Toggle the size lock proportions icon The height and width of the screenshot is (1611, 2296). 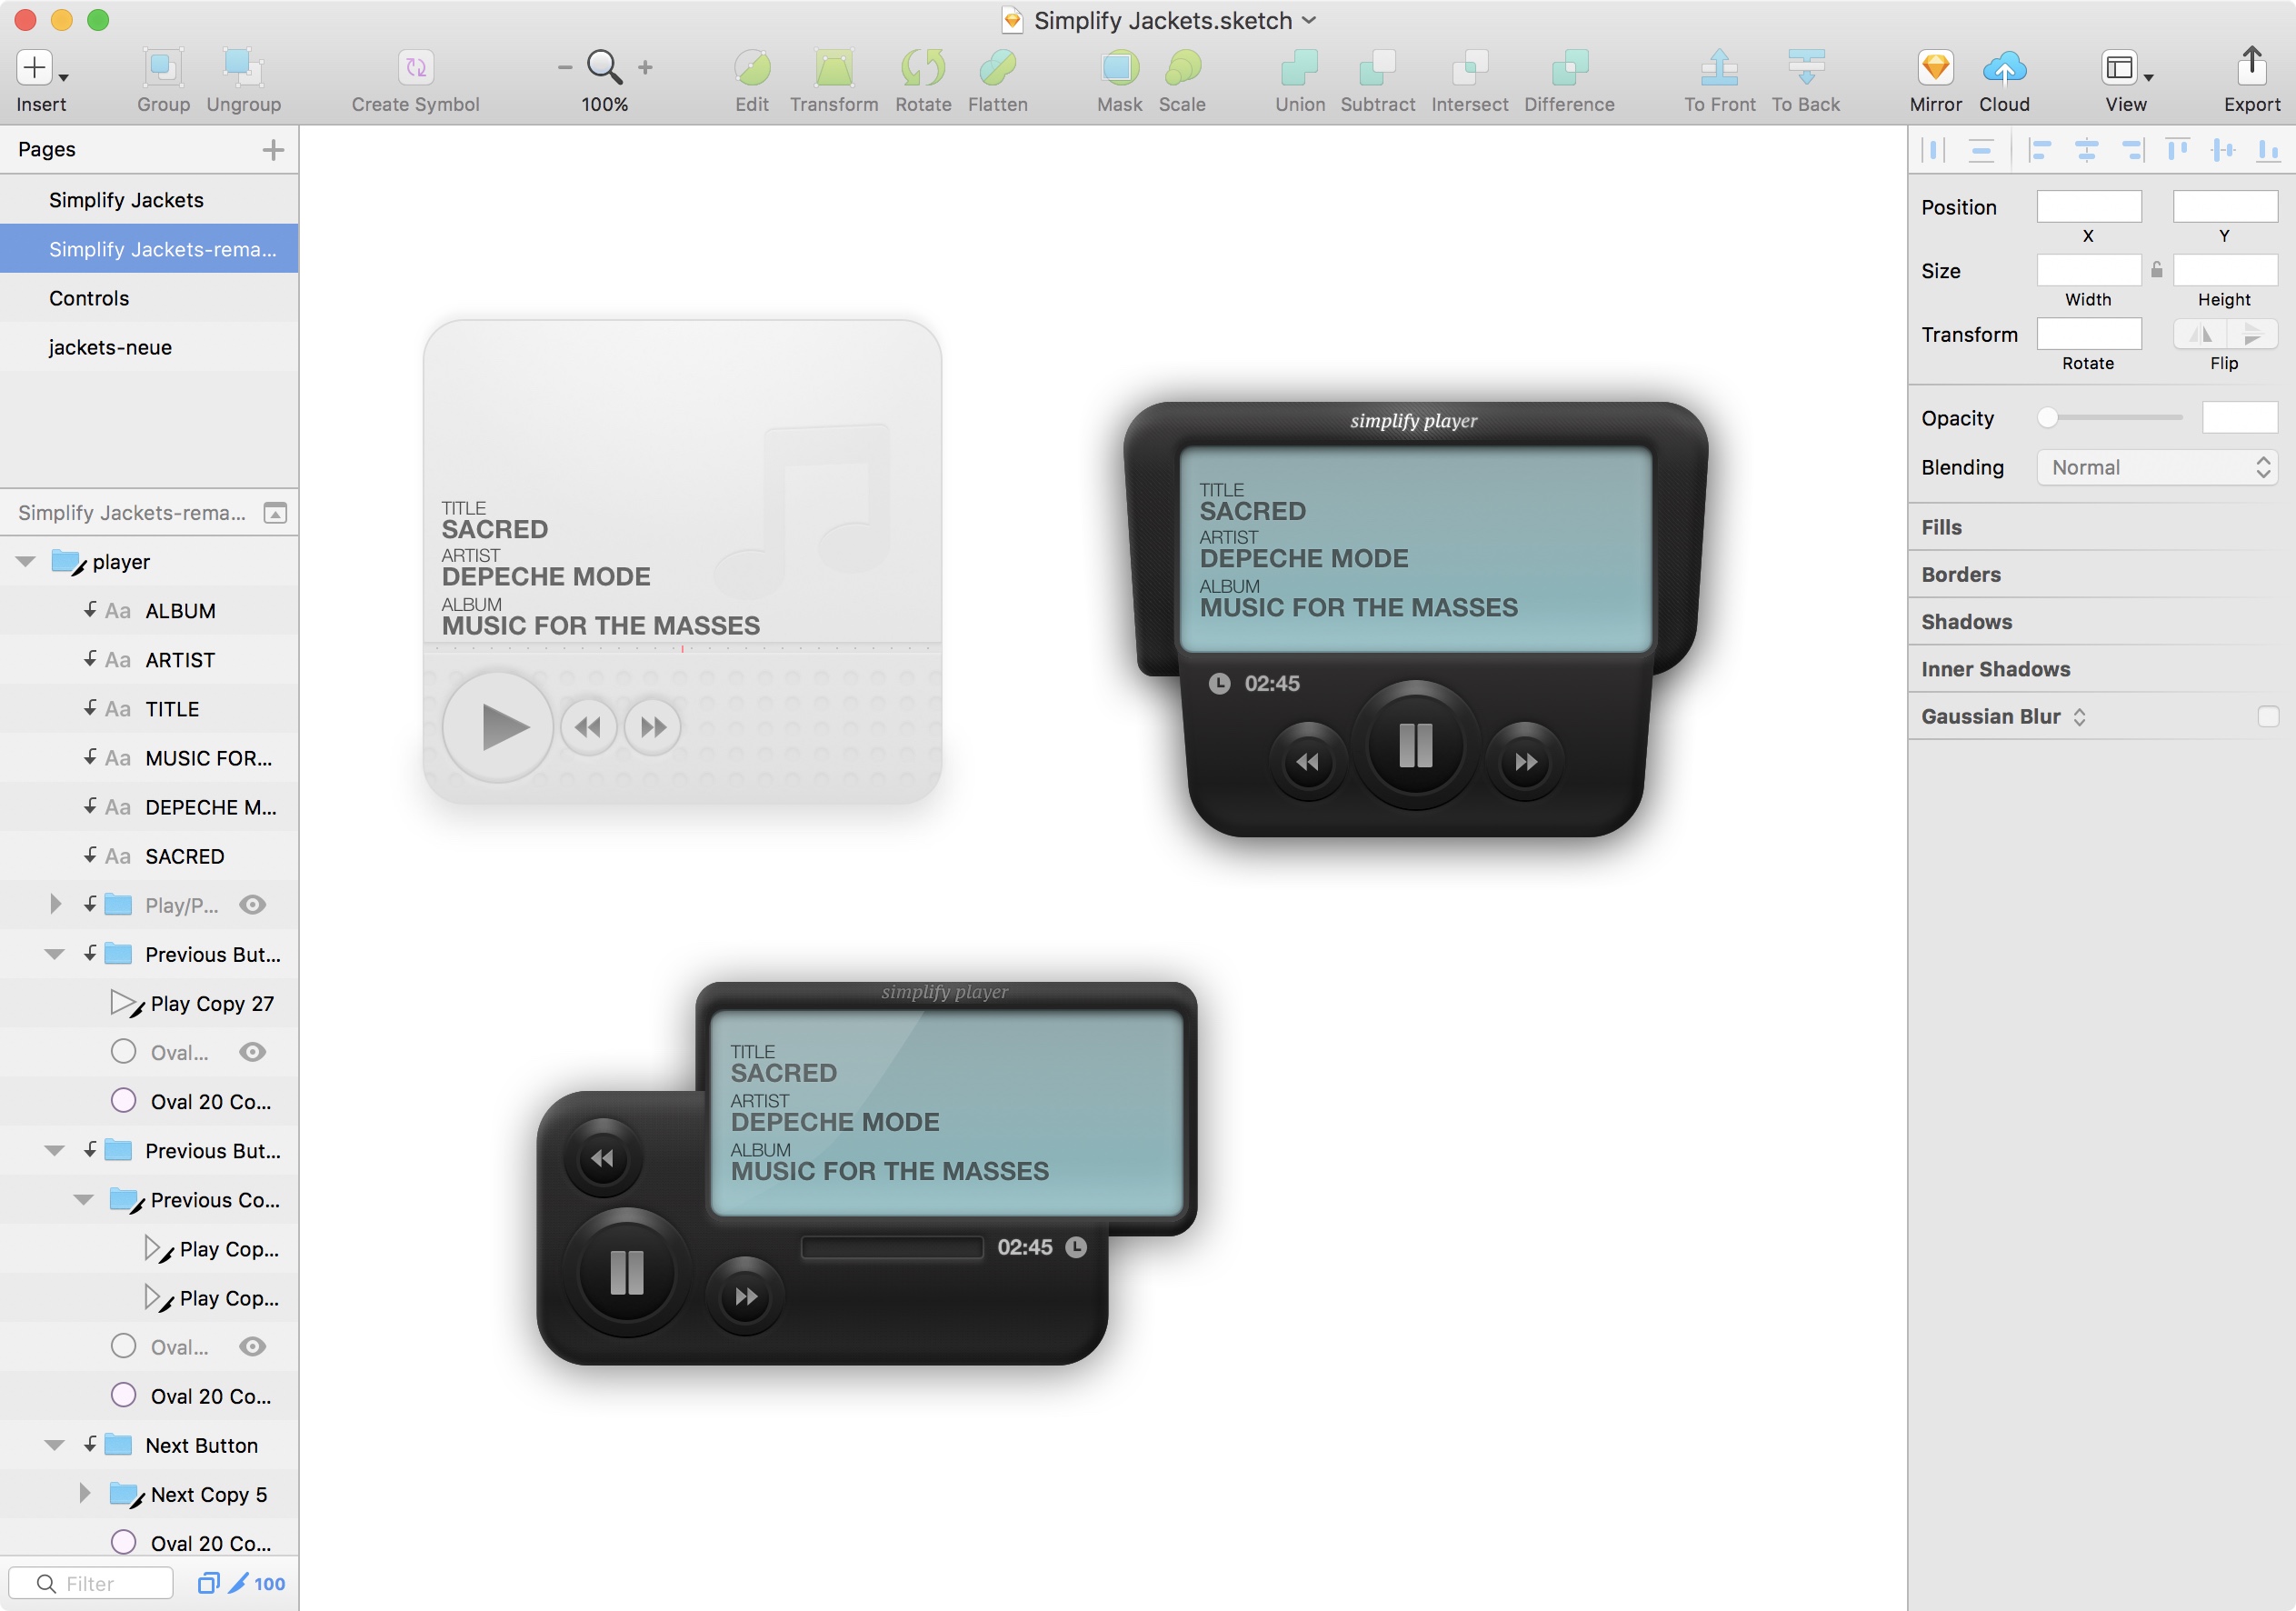click(2157, 270)
